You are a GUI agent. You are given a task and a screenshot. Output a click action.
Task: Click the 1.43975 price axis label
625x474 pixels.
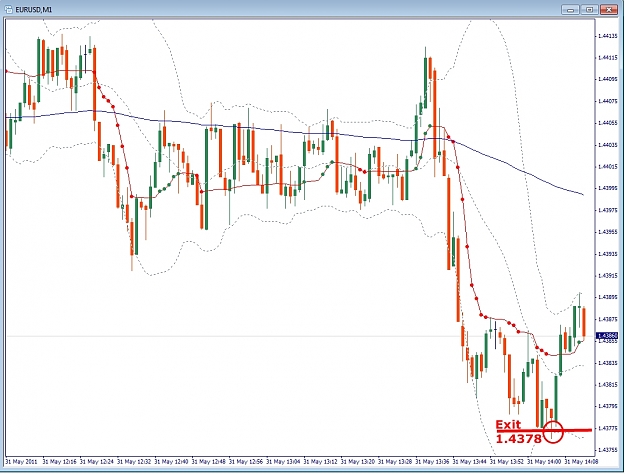coord(608,210)
